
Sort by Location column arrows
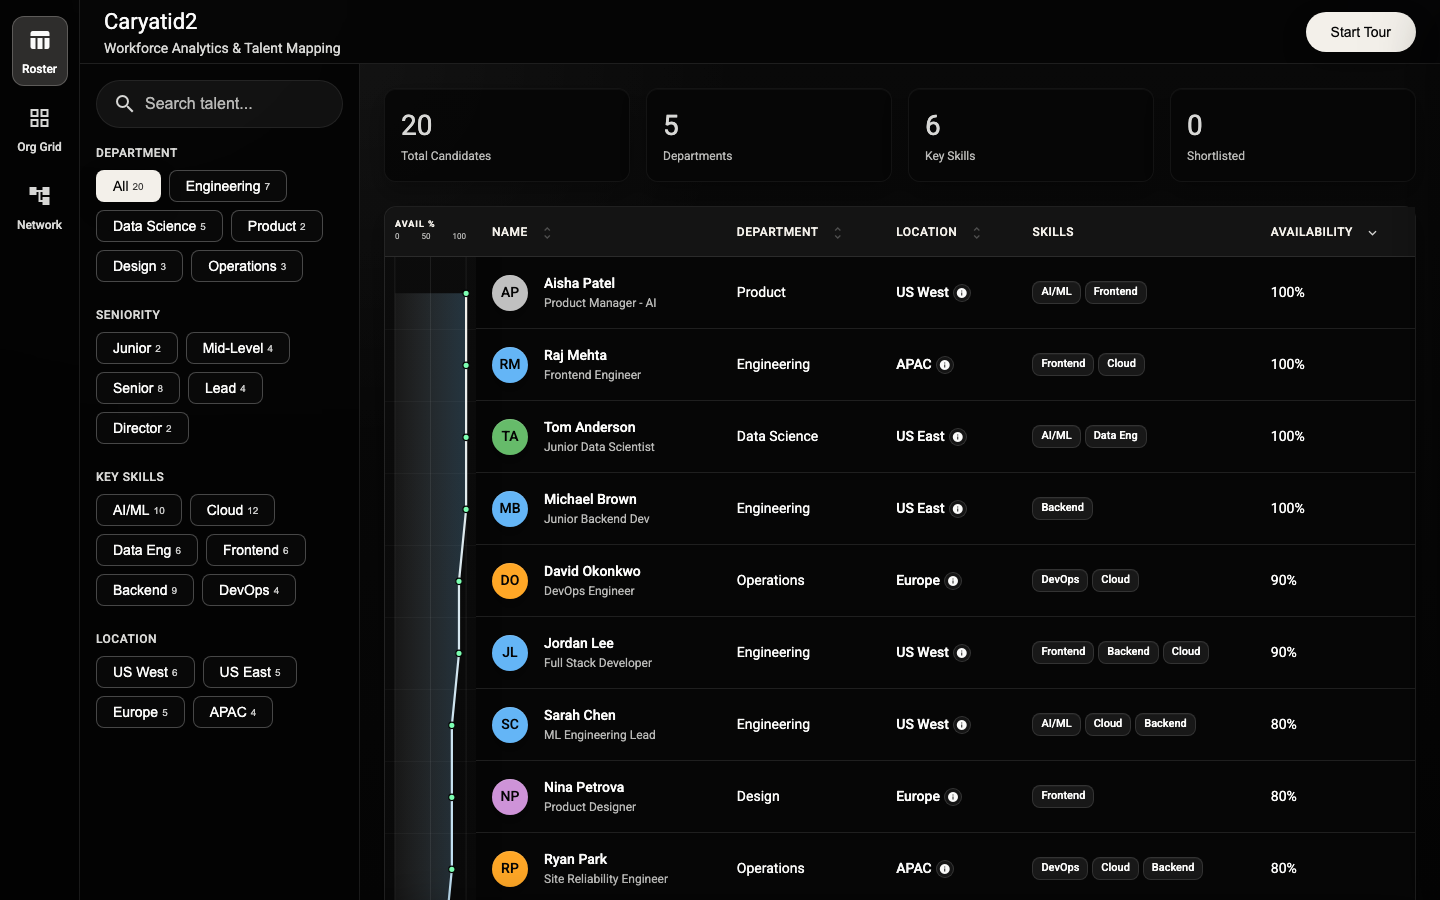click(977, 233)
